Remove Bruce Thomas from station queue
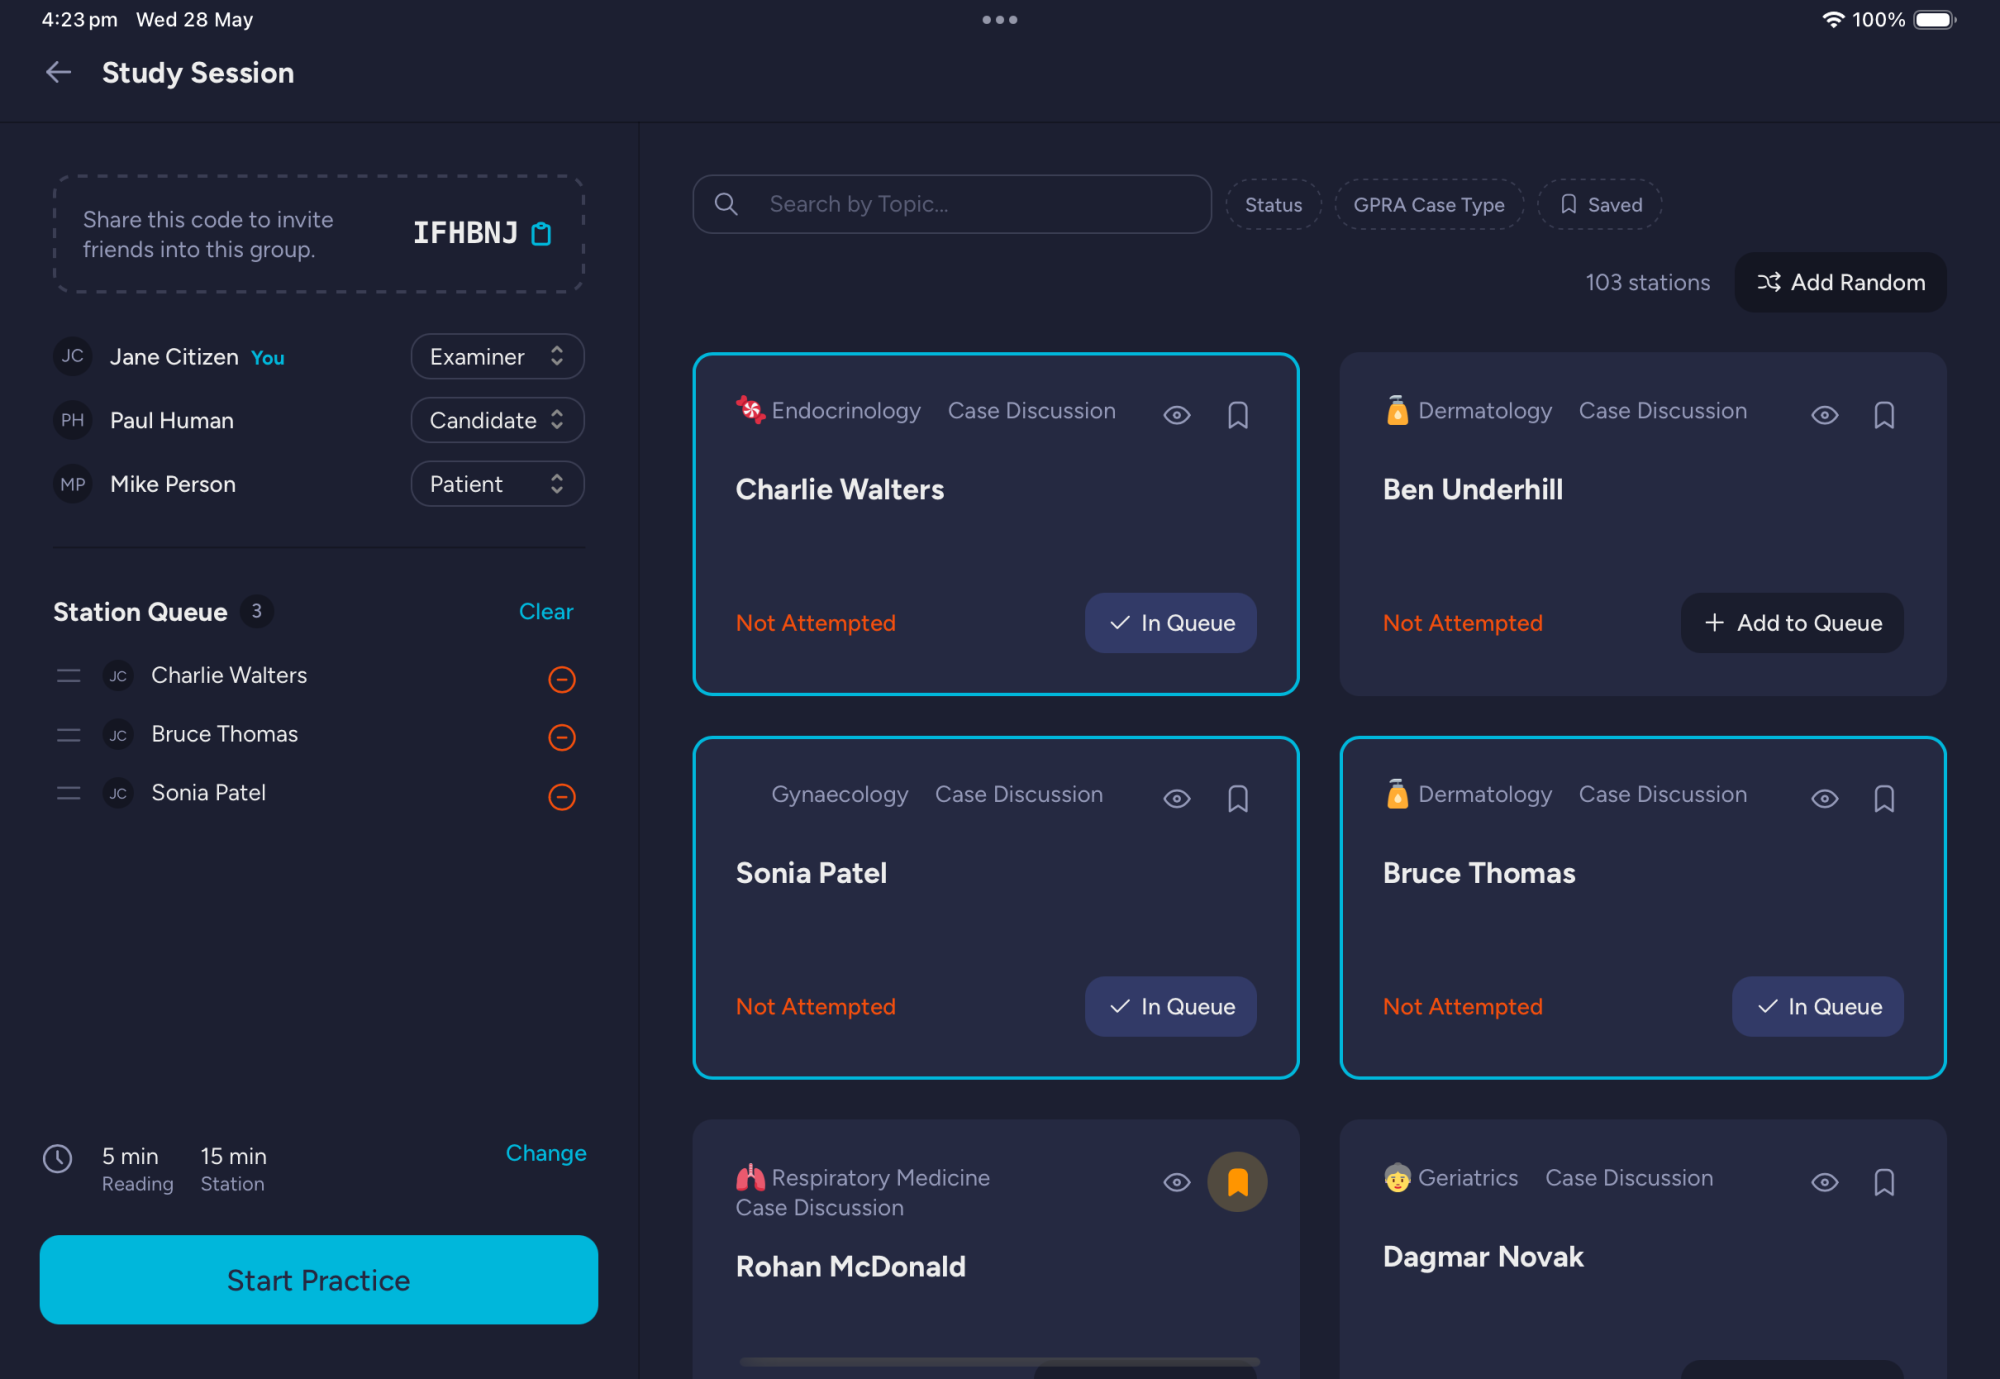This screenshot has width=2000, height=1379. (x=562, y=737)
